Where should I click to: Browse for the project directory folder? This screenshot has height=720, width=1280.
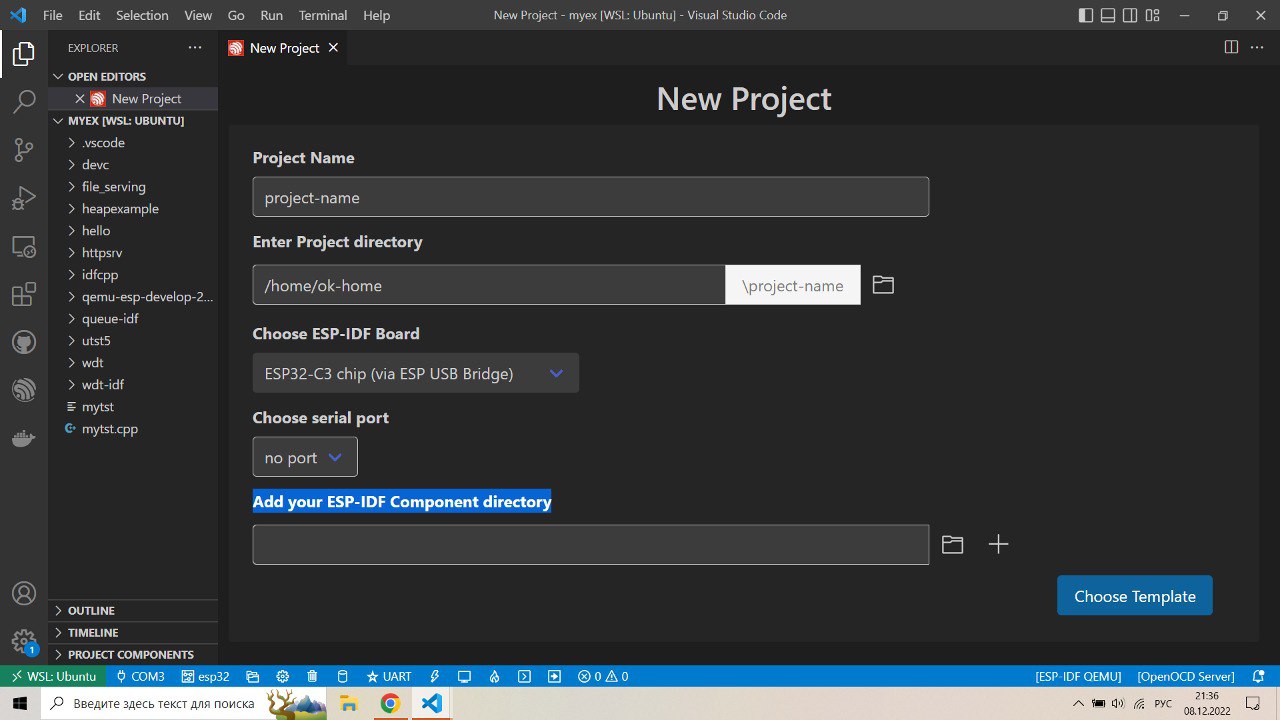tap(883, 285)
